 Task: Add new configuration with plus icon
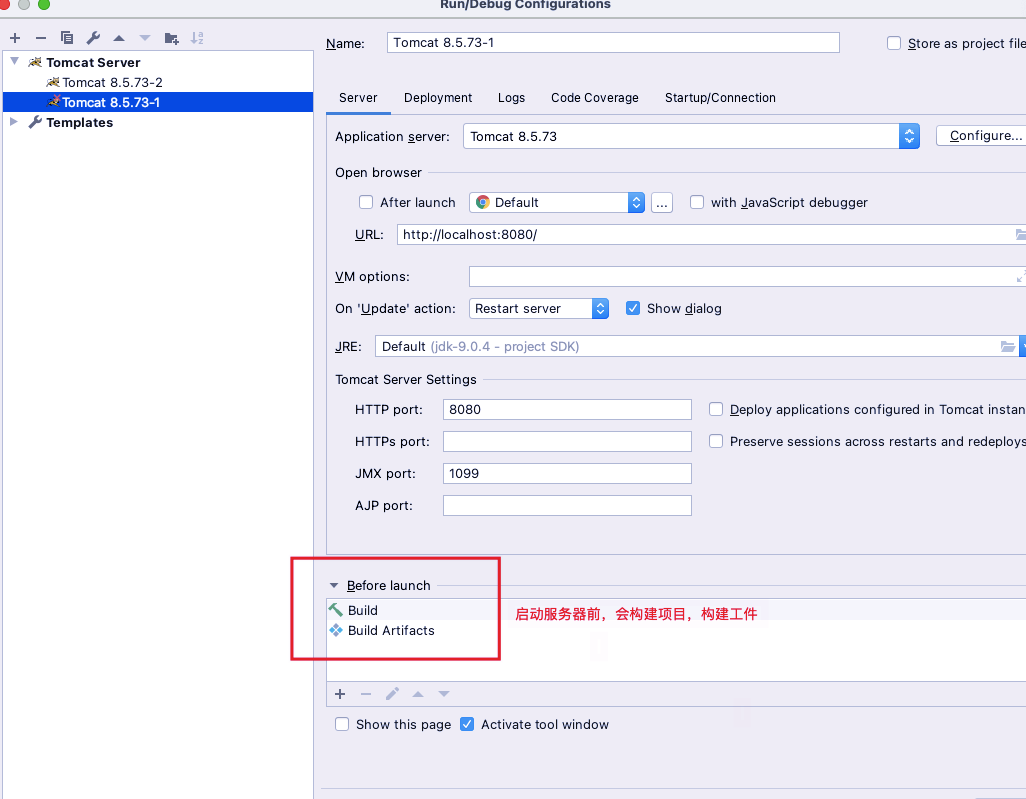click(15, 39)
